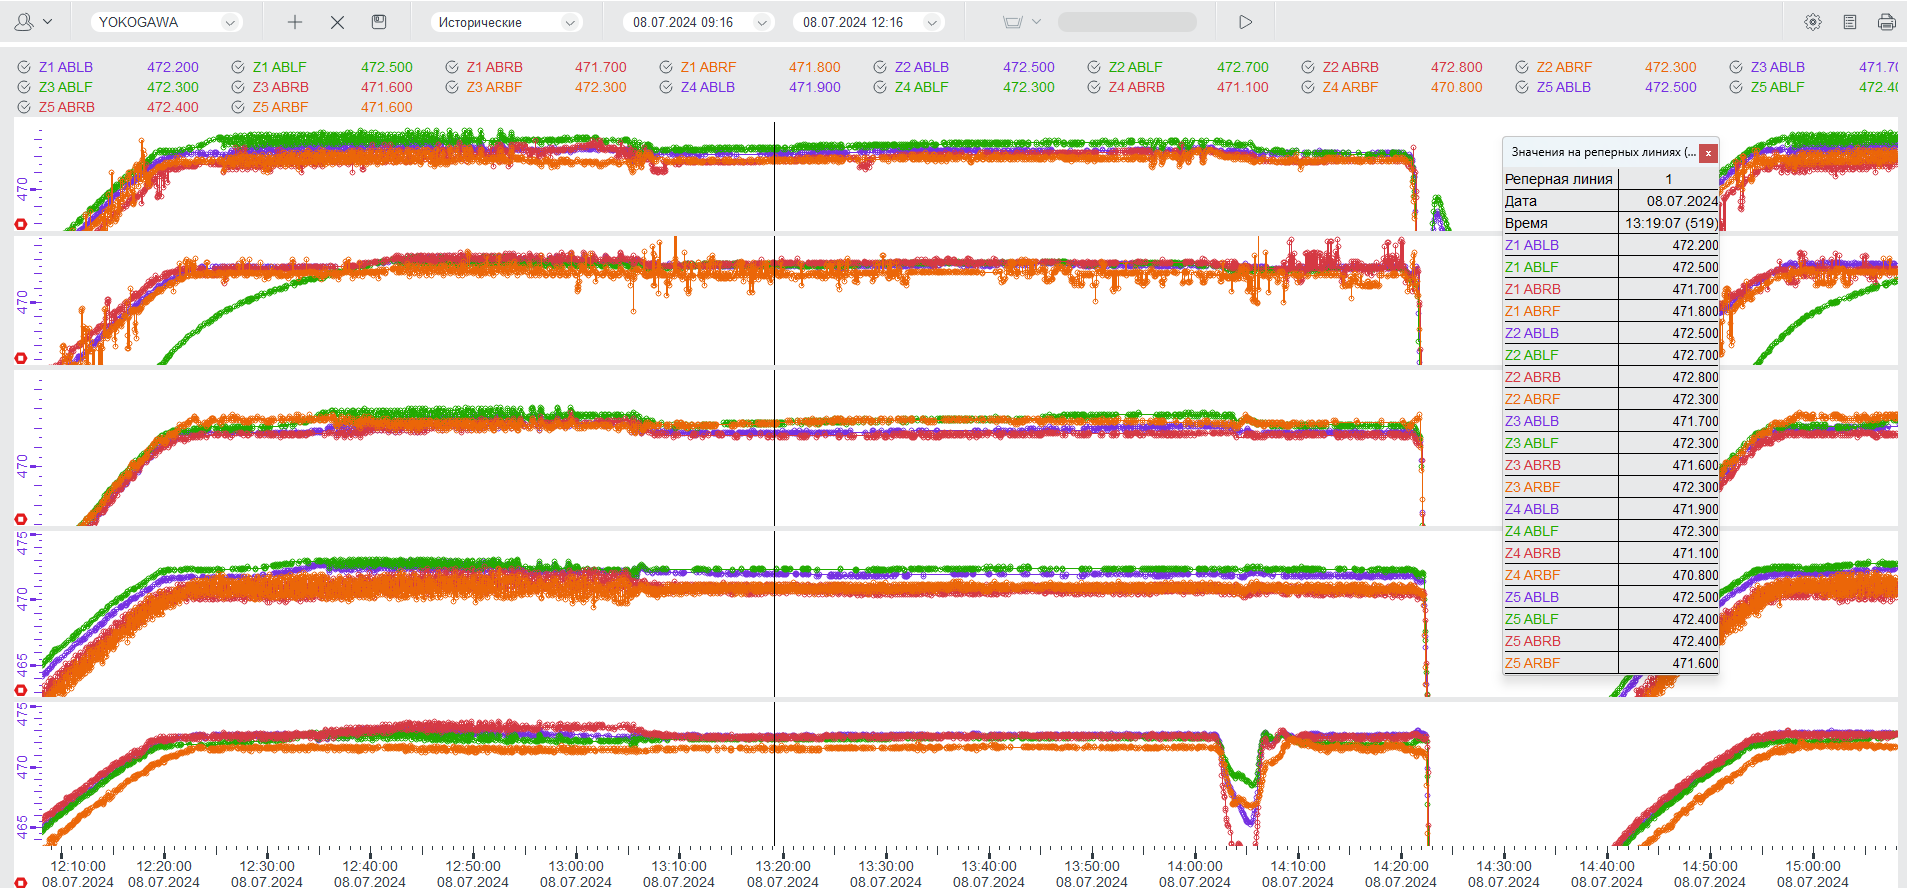Click the report list icon
Screen dimensions: 1907x888
1849,22
